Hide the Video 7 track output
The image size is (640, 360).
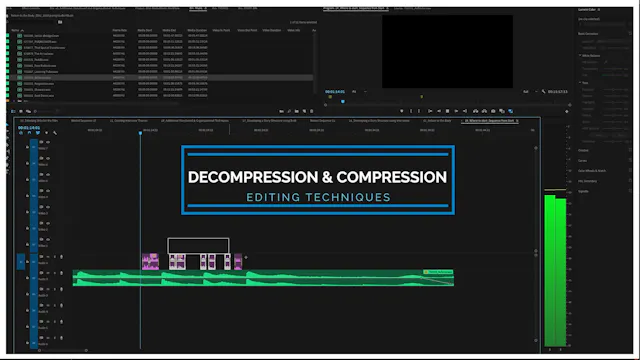[48, 142]
